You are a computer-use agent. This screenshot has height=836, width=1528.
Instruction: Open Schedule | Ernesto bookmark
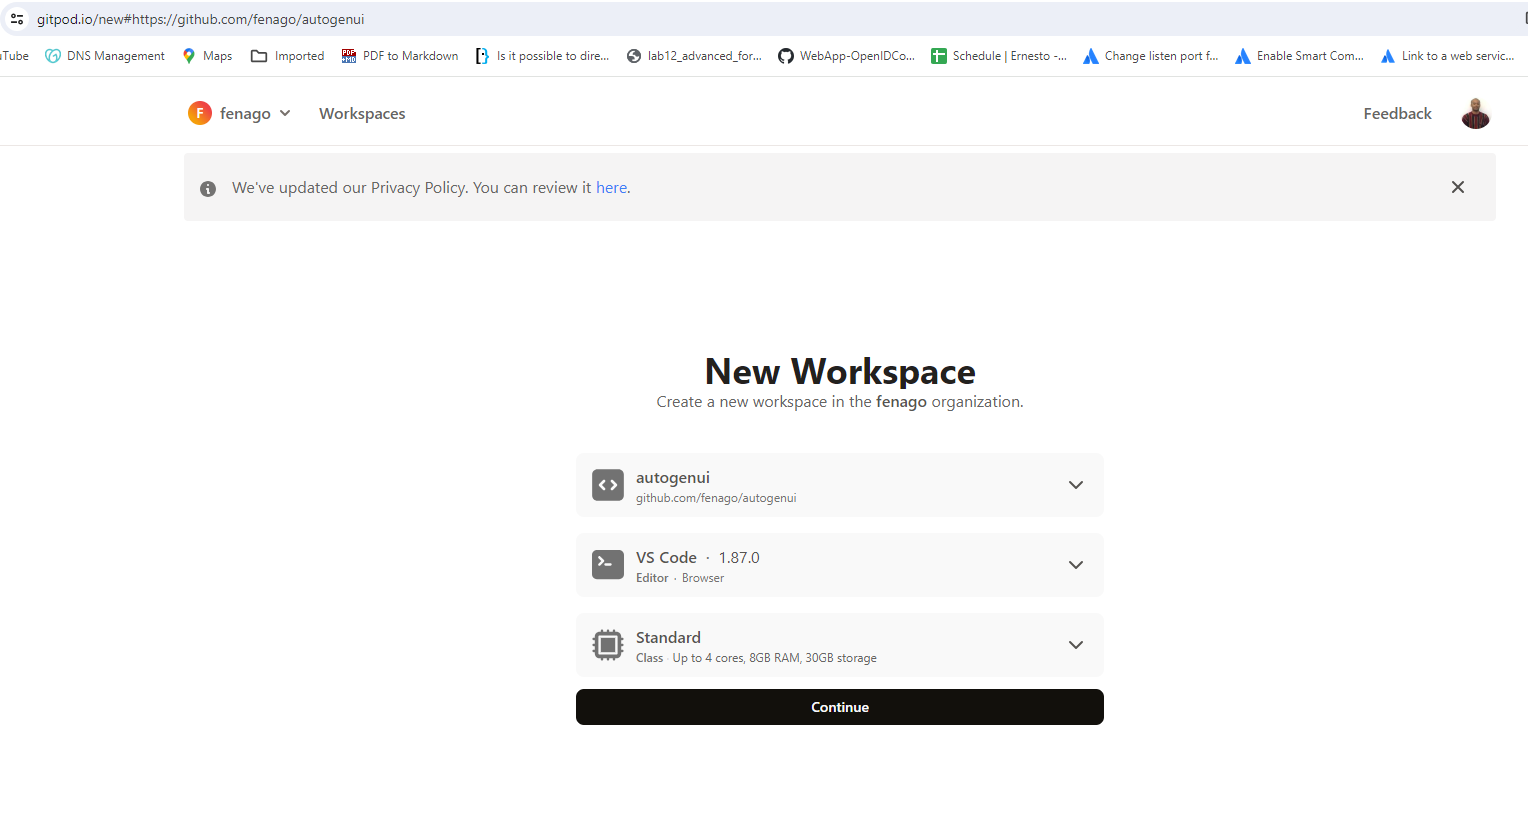coord(999,56)
